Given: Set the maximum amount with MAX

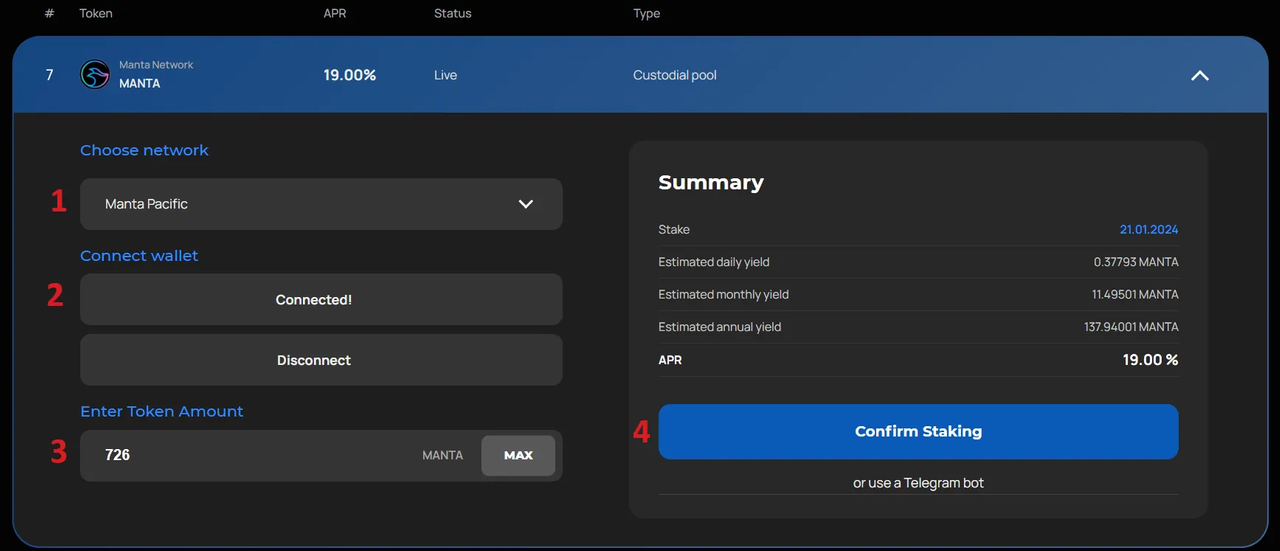Looking at the screenshot, I should click(x=518, y=455).
